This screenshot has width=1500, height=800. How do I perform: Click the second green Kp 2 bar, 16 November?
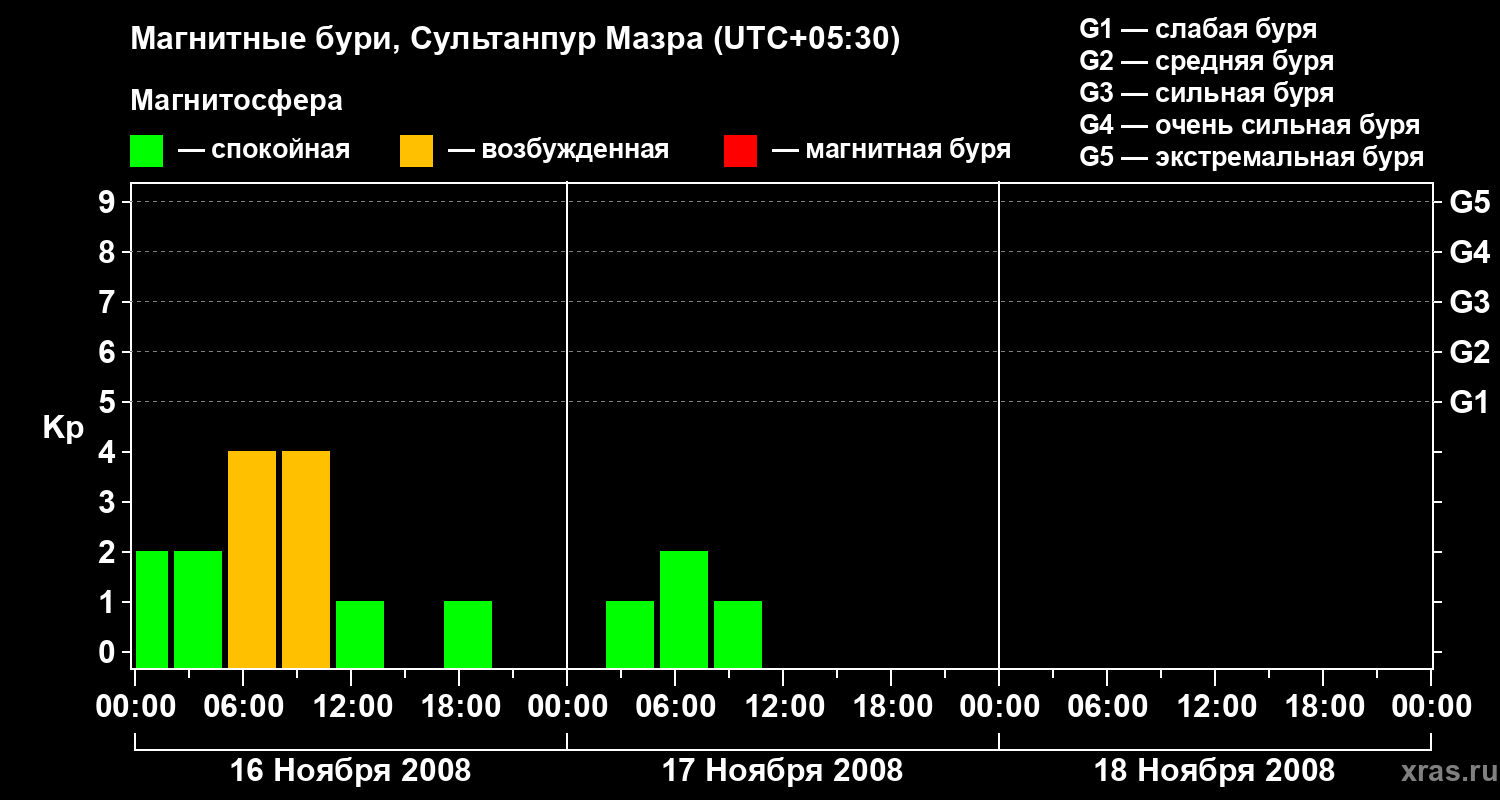click(198, 609)
